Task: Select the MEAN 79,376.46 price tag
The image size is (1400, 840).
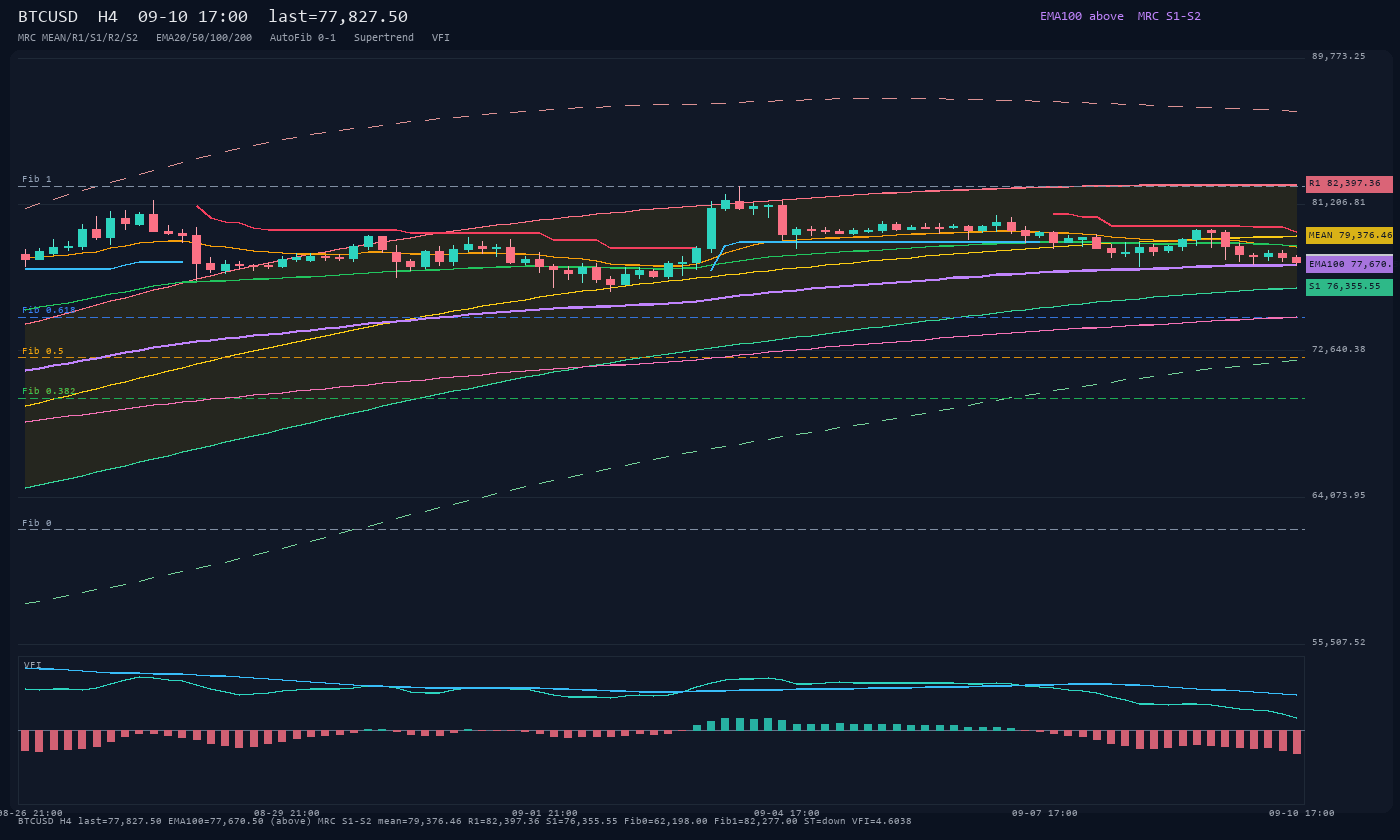Action: pos(1349,235)
